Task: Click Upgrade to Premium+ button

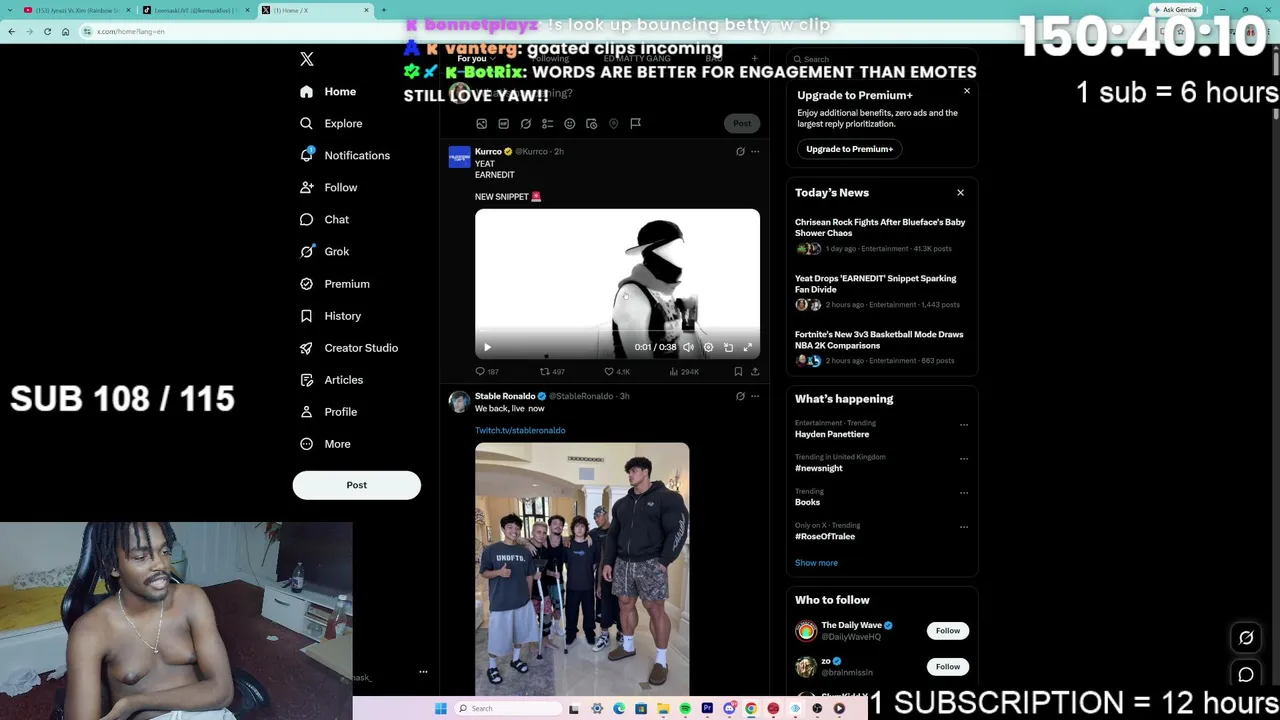Action: point(849,149)
